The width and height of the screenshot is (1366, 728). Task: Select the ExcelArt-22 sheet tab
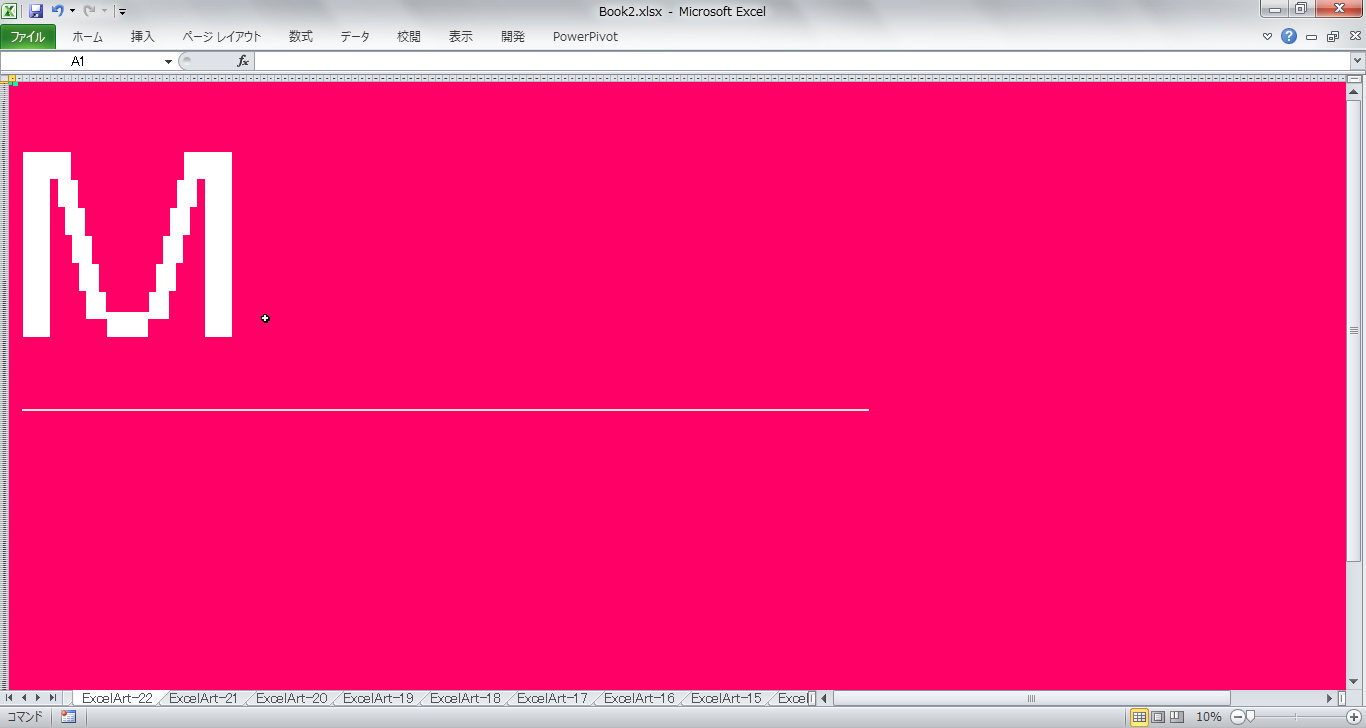pyautogui.click(x=117, y=698)
